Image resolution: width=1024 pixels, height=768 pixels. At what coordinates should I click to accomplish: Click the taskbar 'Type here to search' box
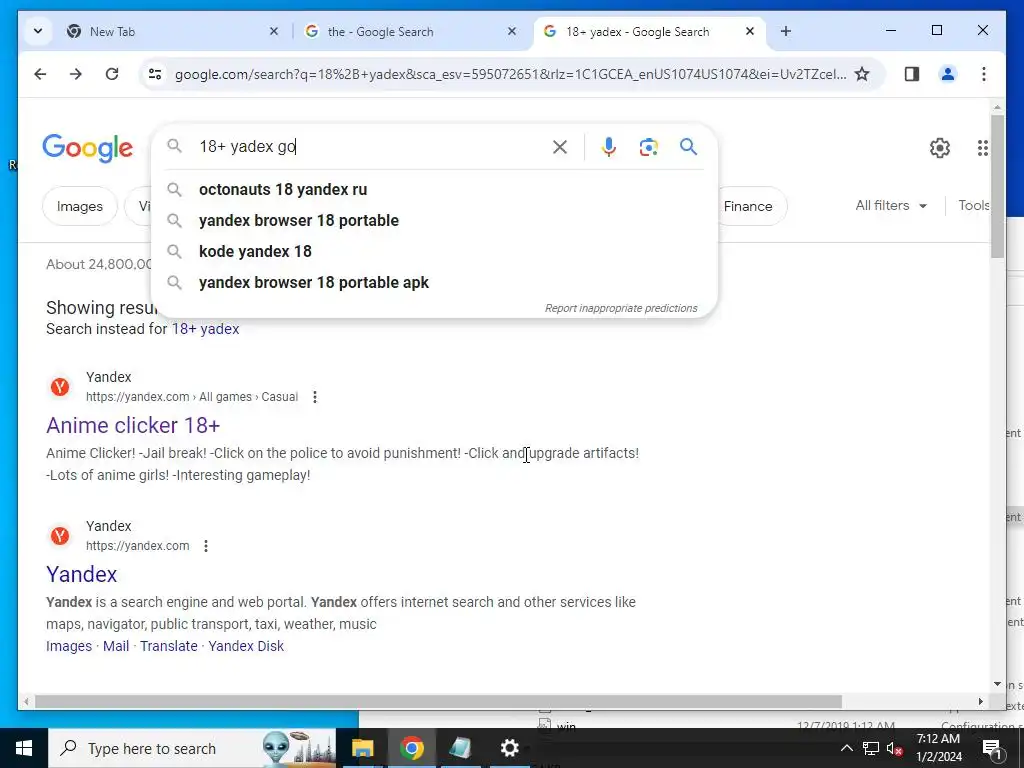[192, 748]
